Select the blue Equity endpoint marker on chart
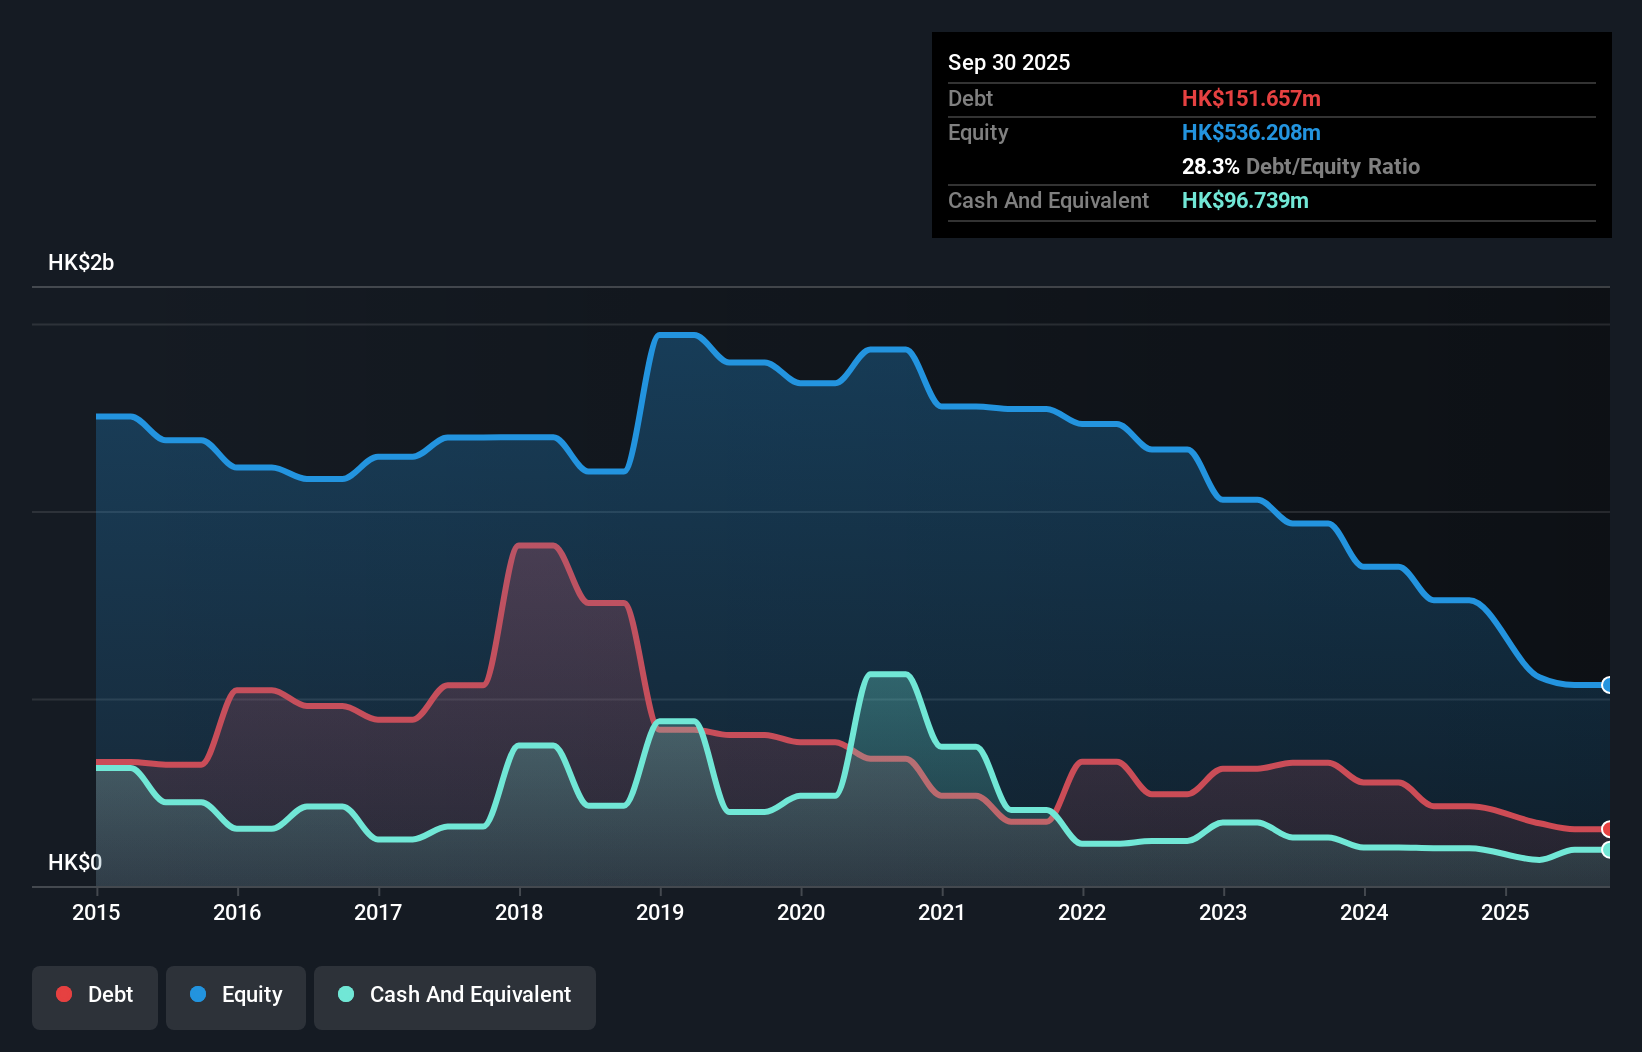Viewport: 1642px width, 1052px height. click(1608, 685)
